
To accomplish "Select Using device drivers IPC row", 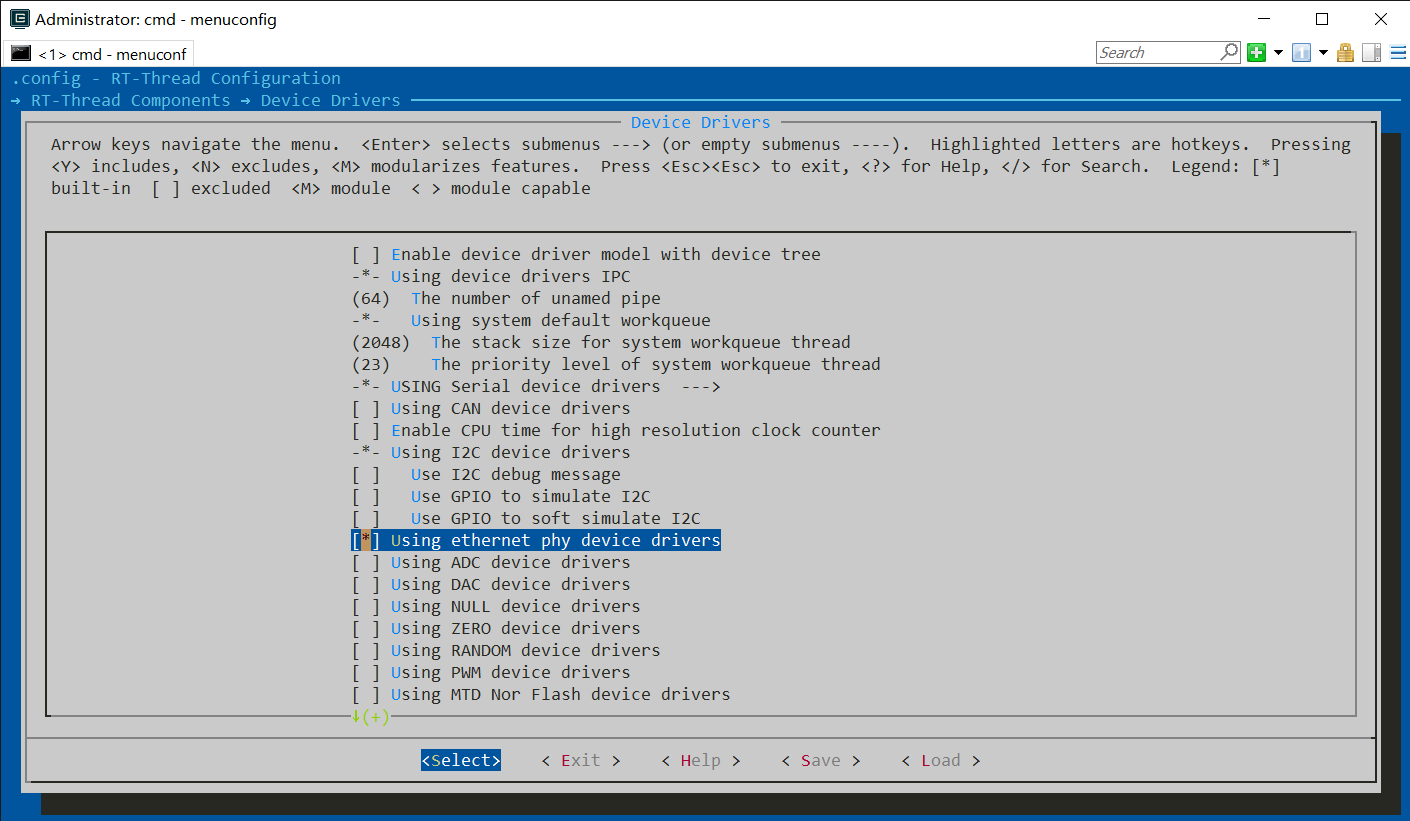I will tap(491, 276).
